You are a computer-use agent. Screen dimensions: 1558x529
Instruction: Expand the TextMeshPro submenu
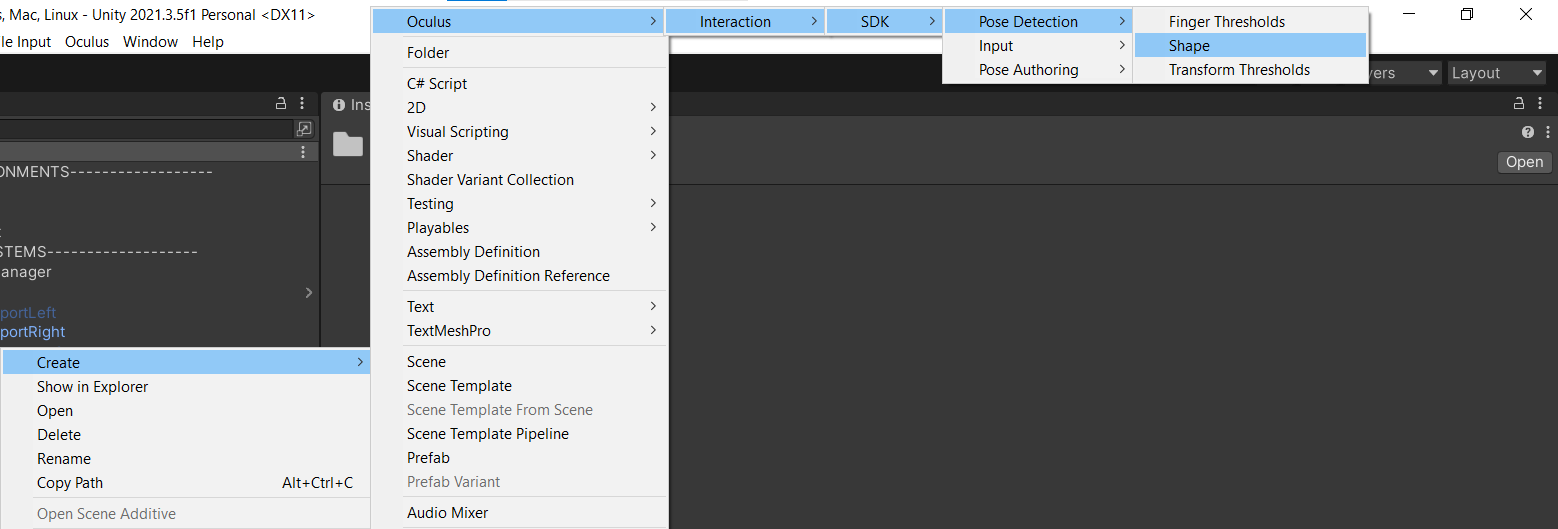518,331
